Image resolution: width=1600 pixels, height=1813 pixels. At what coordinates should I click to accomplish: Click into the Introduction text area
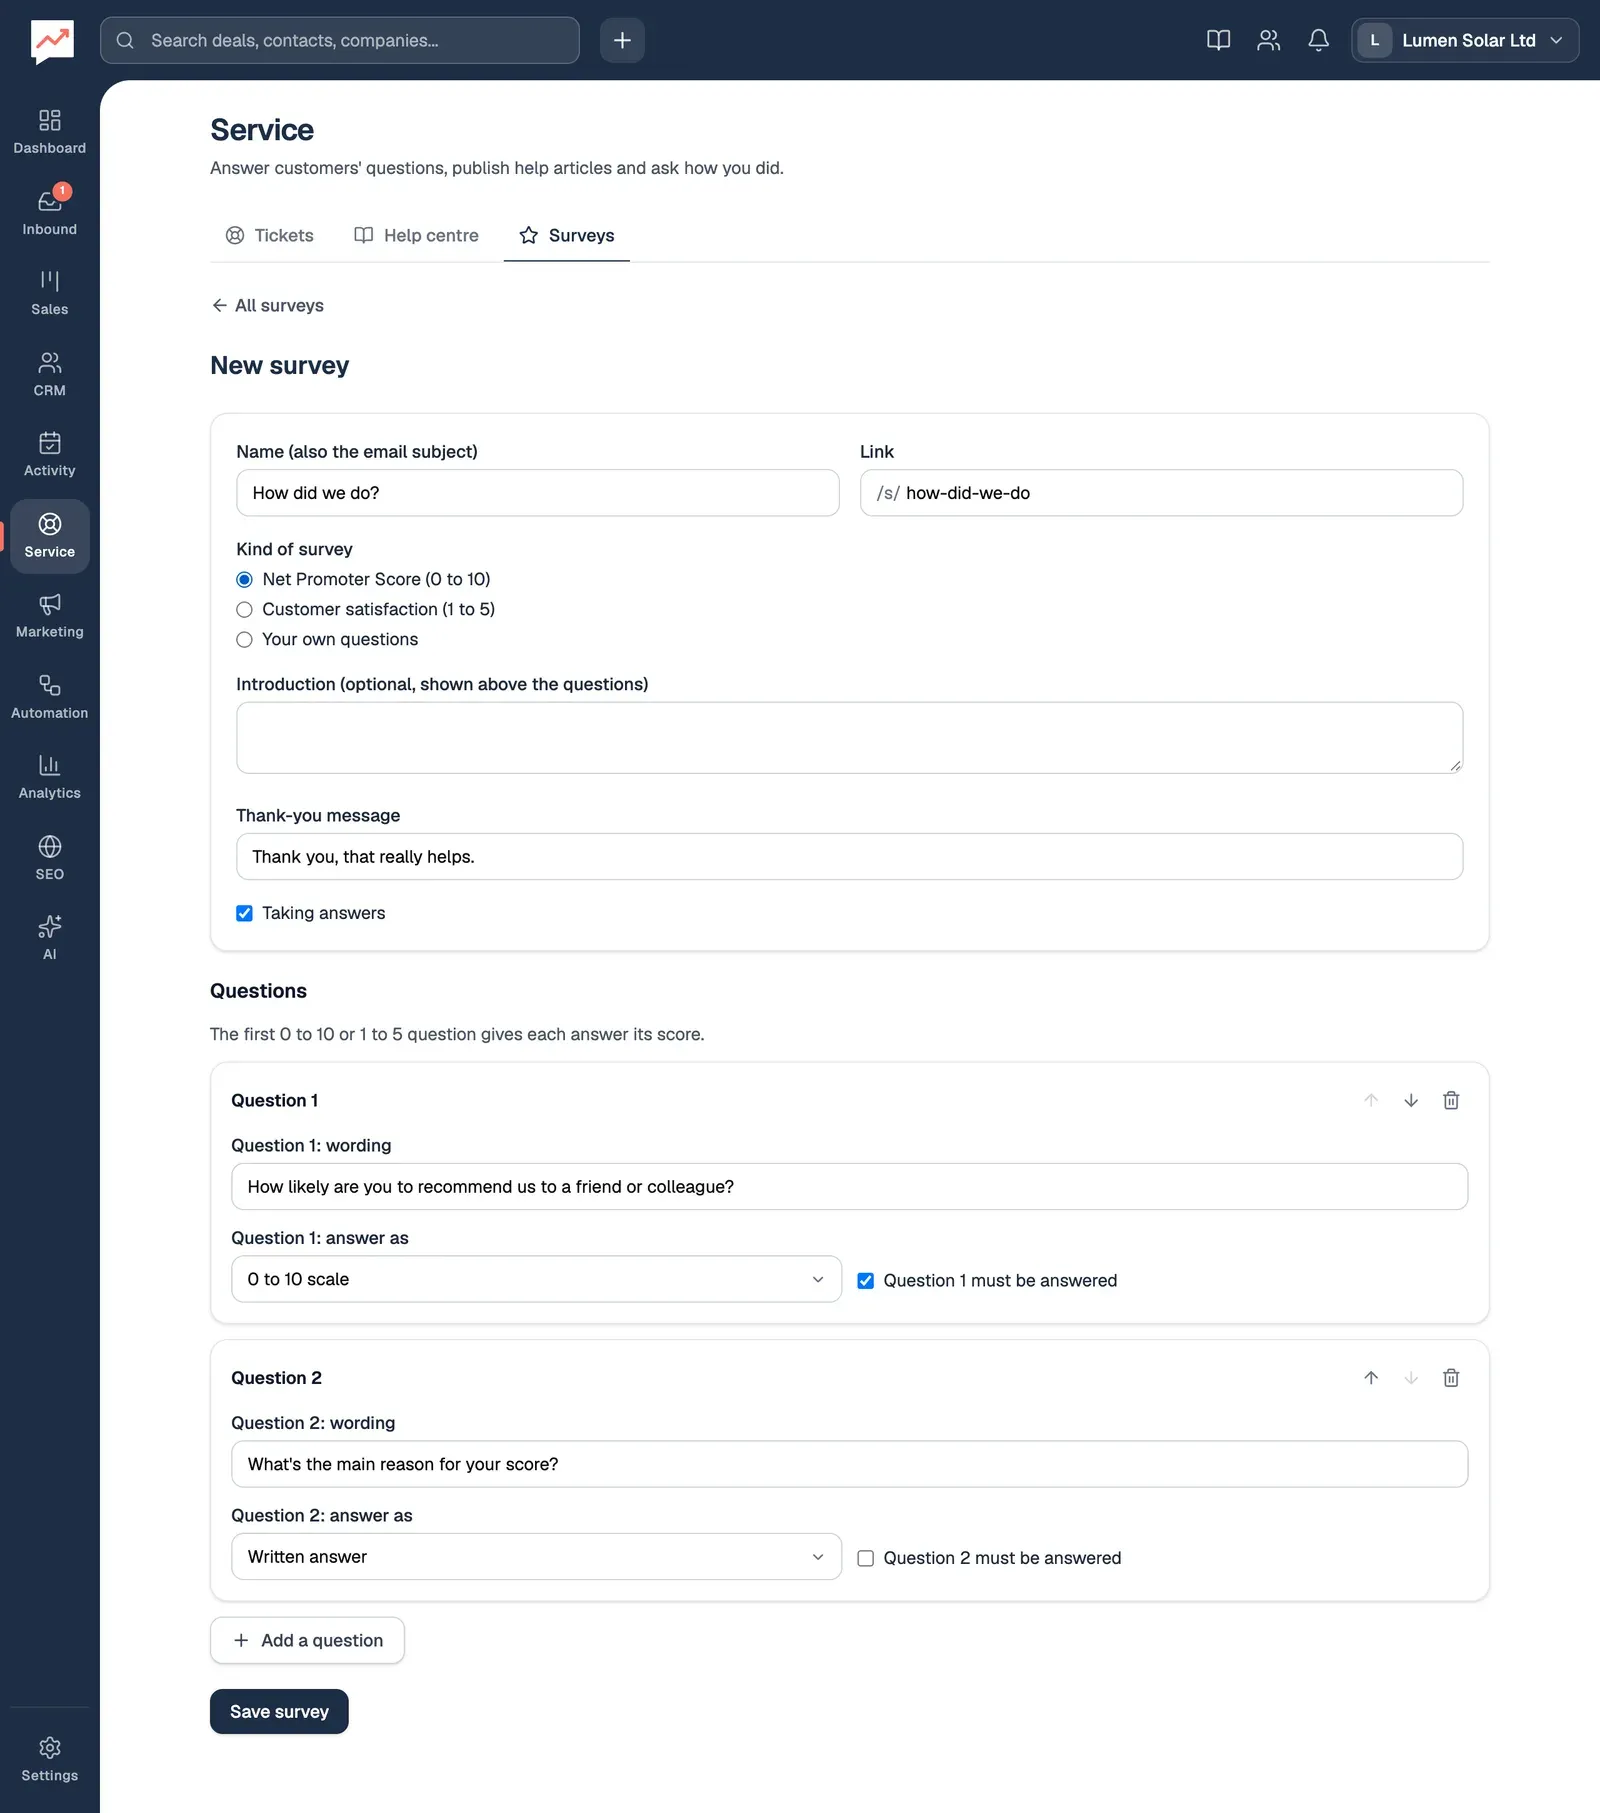pyautogui.click(x=850, y=738)
